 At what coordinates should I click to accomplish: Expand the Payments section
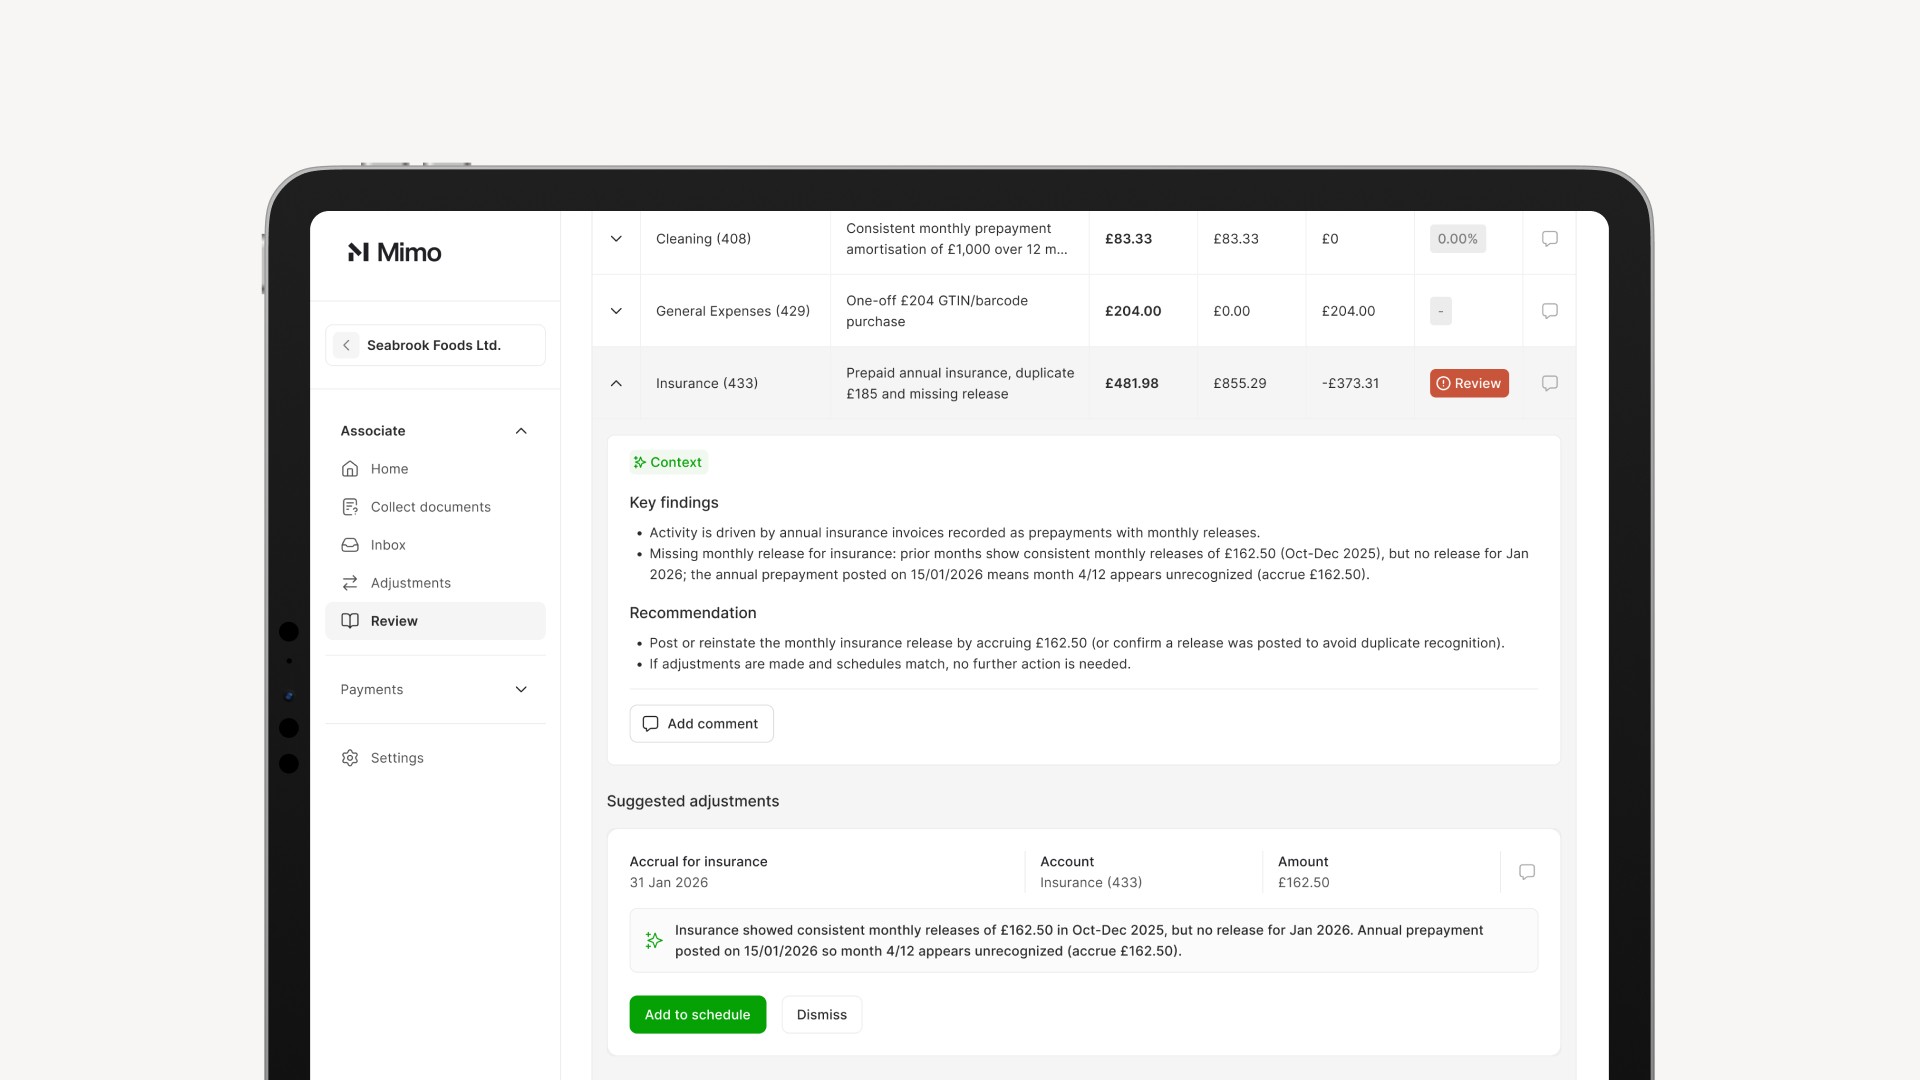coord(520,690)
